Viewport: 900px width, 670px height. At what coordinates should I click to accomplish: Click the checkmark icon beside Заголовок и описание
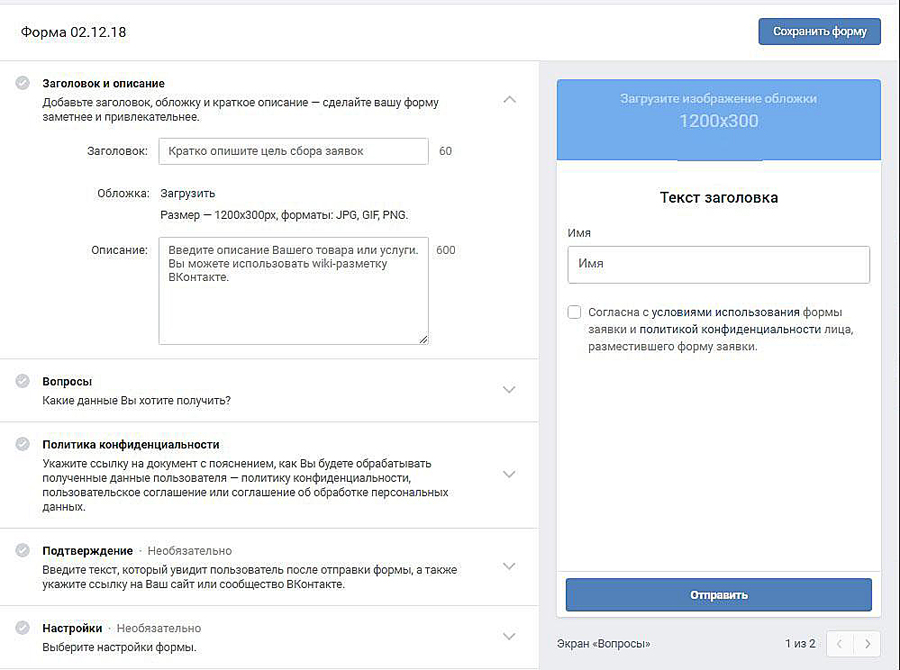tap(22, 83)
